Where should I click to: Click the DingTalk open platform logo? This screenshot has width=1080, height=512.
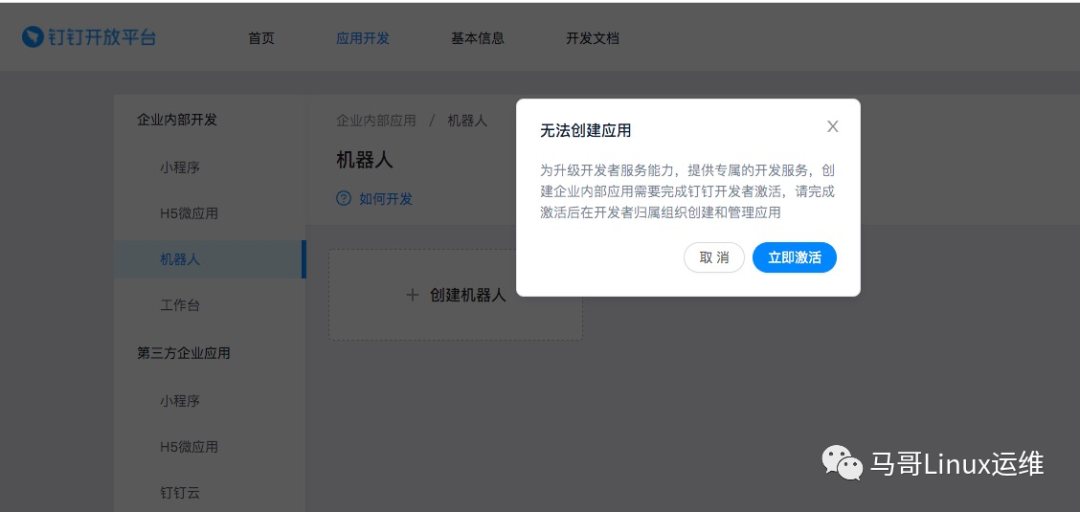89,37
